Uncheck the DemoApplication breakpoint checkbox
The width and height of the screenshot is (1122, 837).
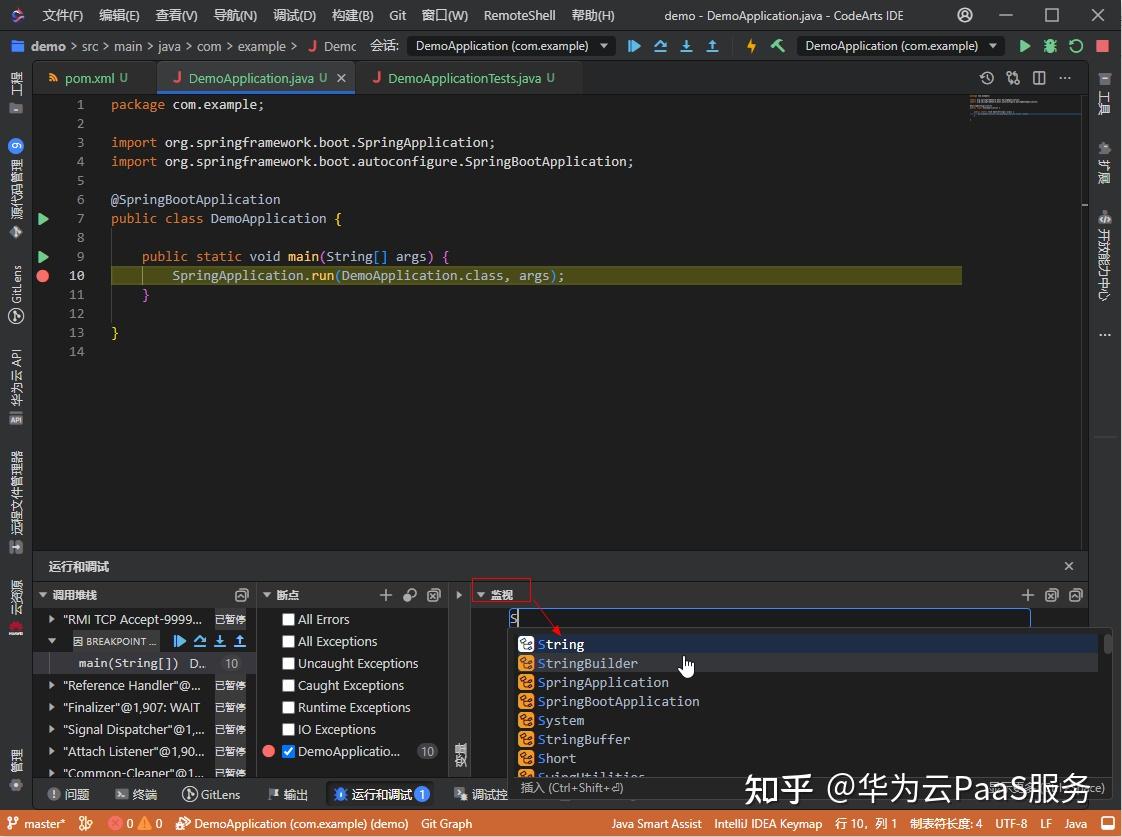coord(288,751)
